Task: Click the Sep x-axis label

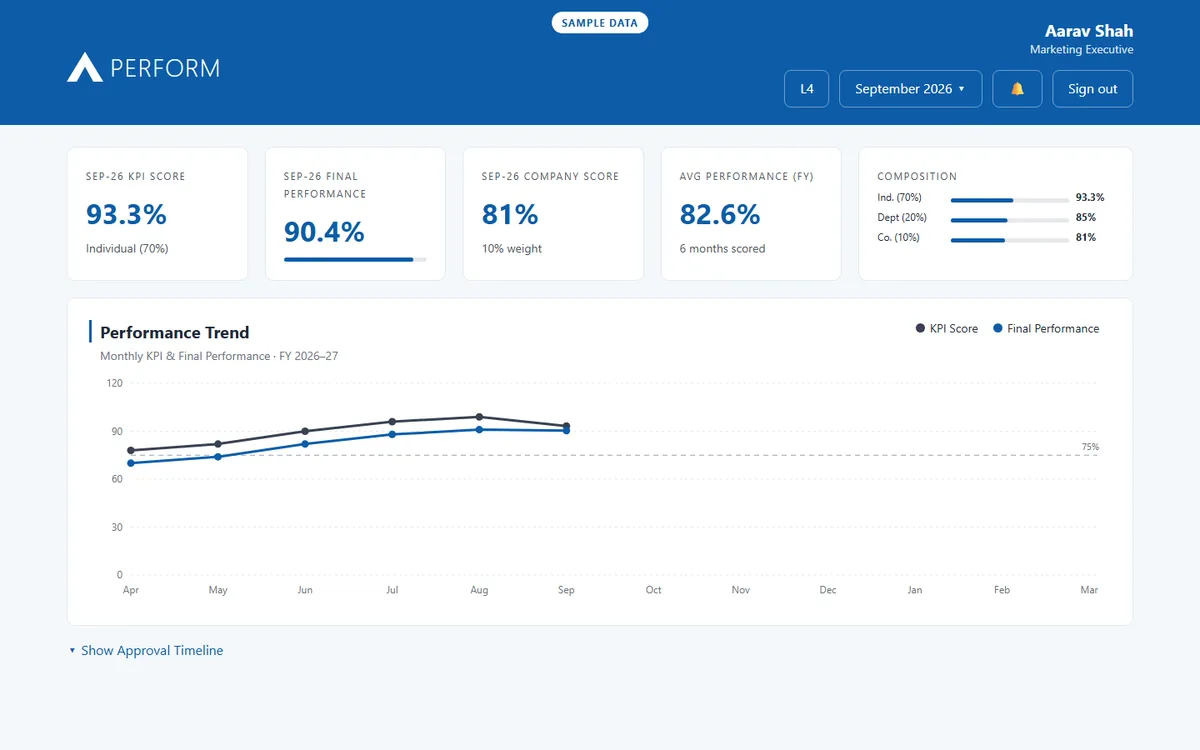Action: click(566, 590)
